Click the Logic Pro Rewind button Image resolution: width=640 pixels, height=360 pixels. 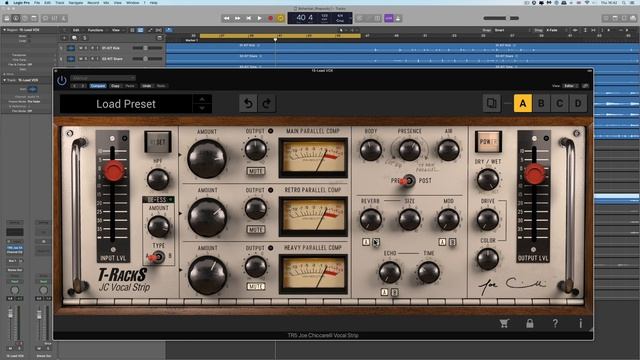click(227, 18)
